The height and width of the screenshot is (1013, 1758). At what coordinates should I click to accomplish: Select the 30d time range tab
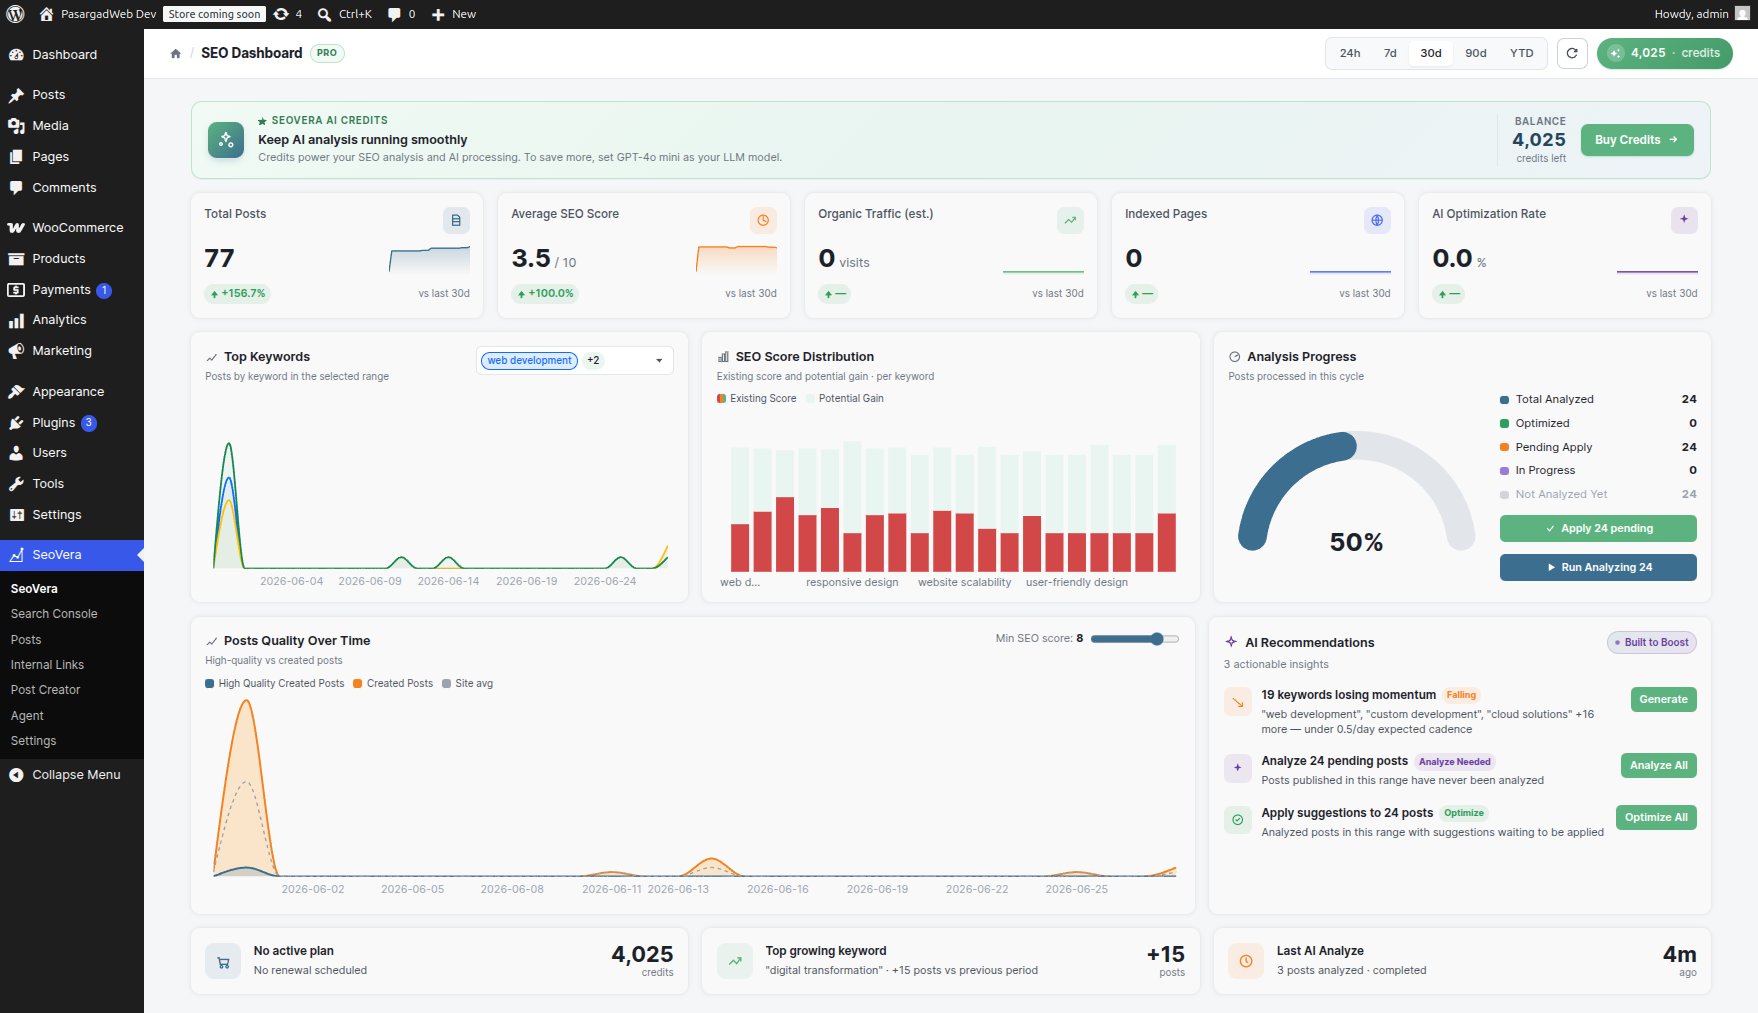pos(1431,53)
